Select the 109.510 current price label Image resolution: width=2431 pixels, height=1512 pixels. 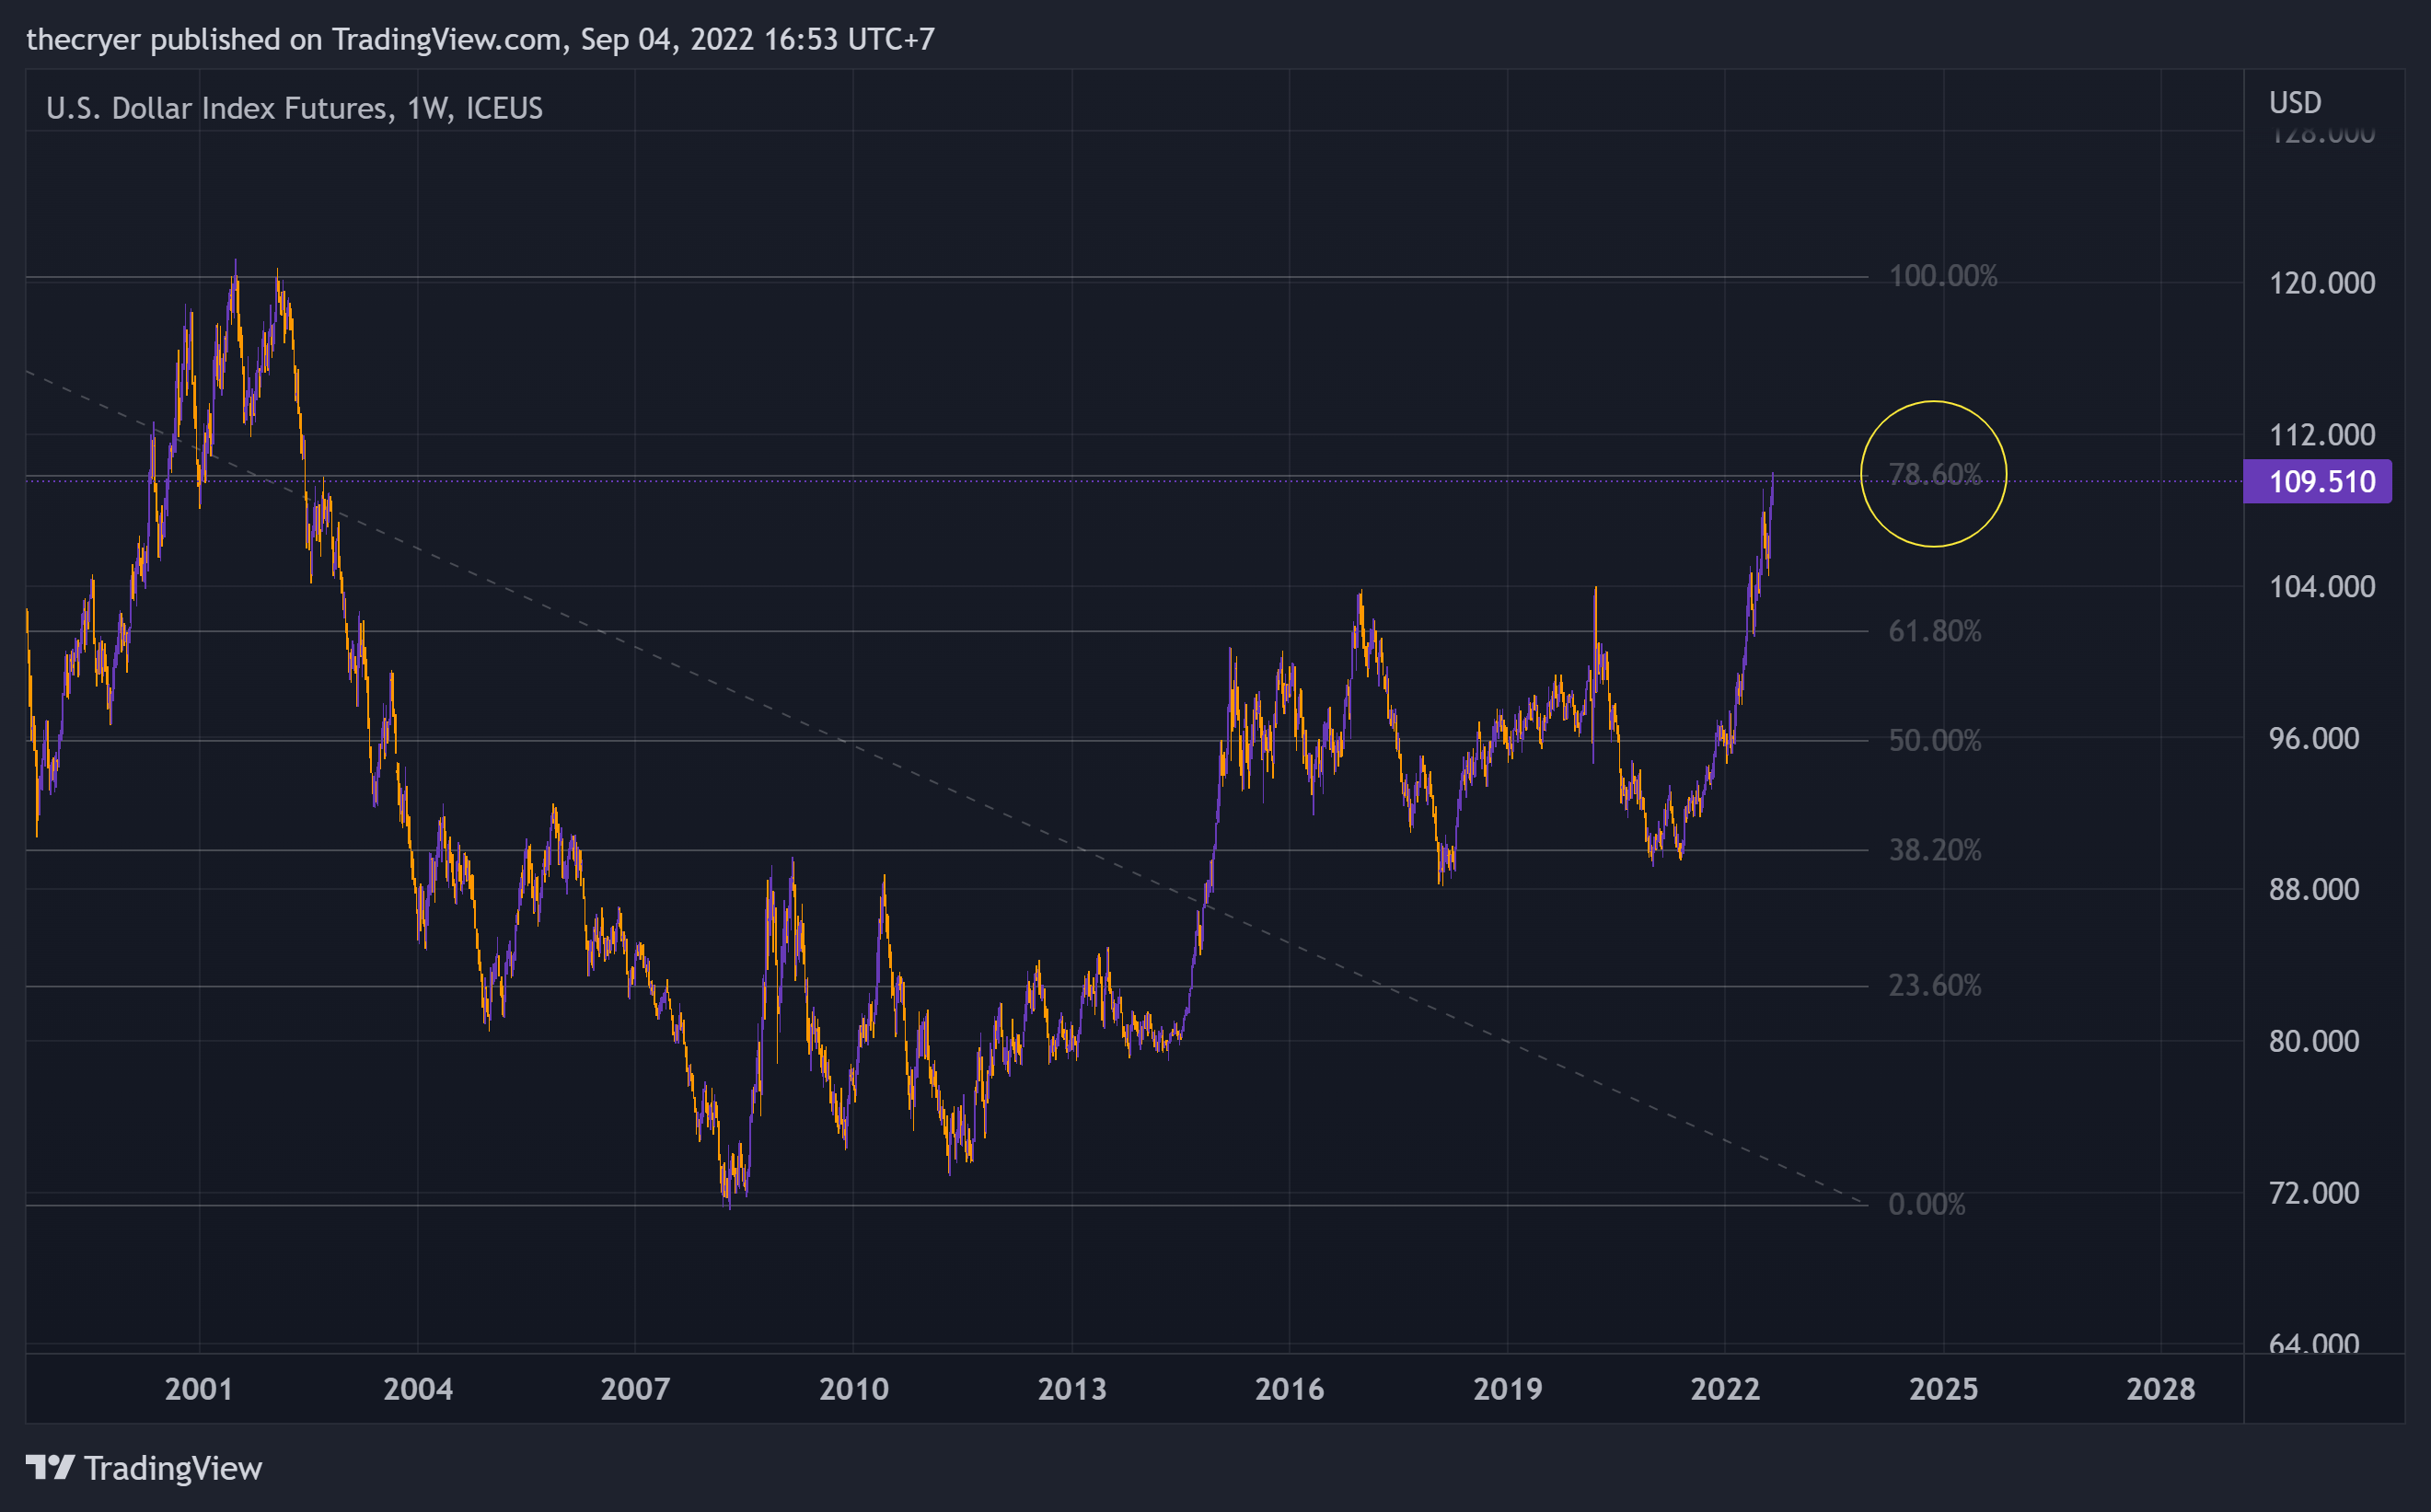pyautogui.click(x=2317, y=481)
